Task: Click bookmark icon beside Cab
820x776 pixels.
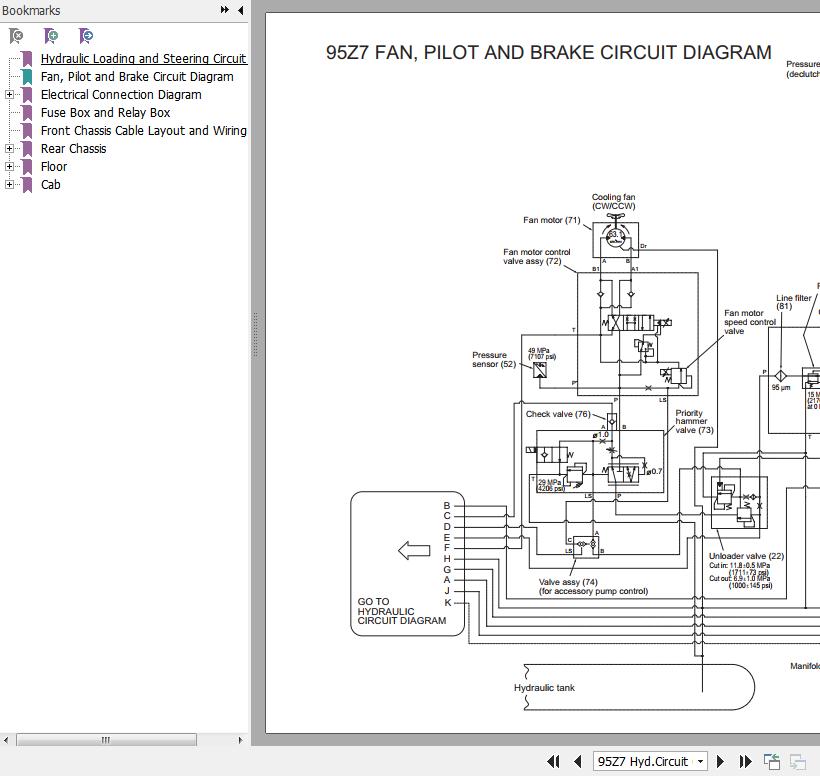Action: tap(27, 185)
